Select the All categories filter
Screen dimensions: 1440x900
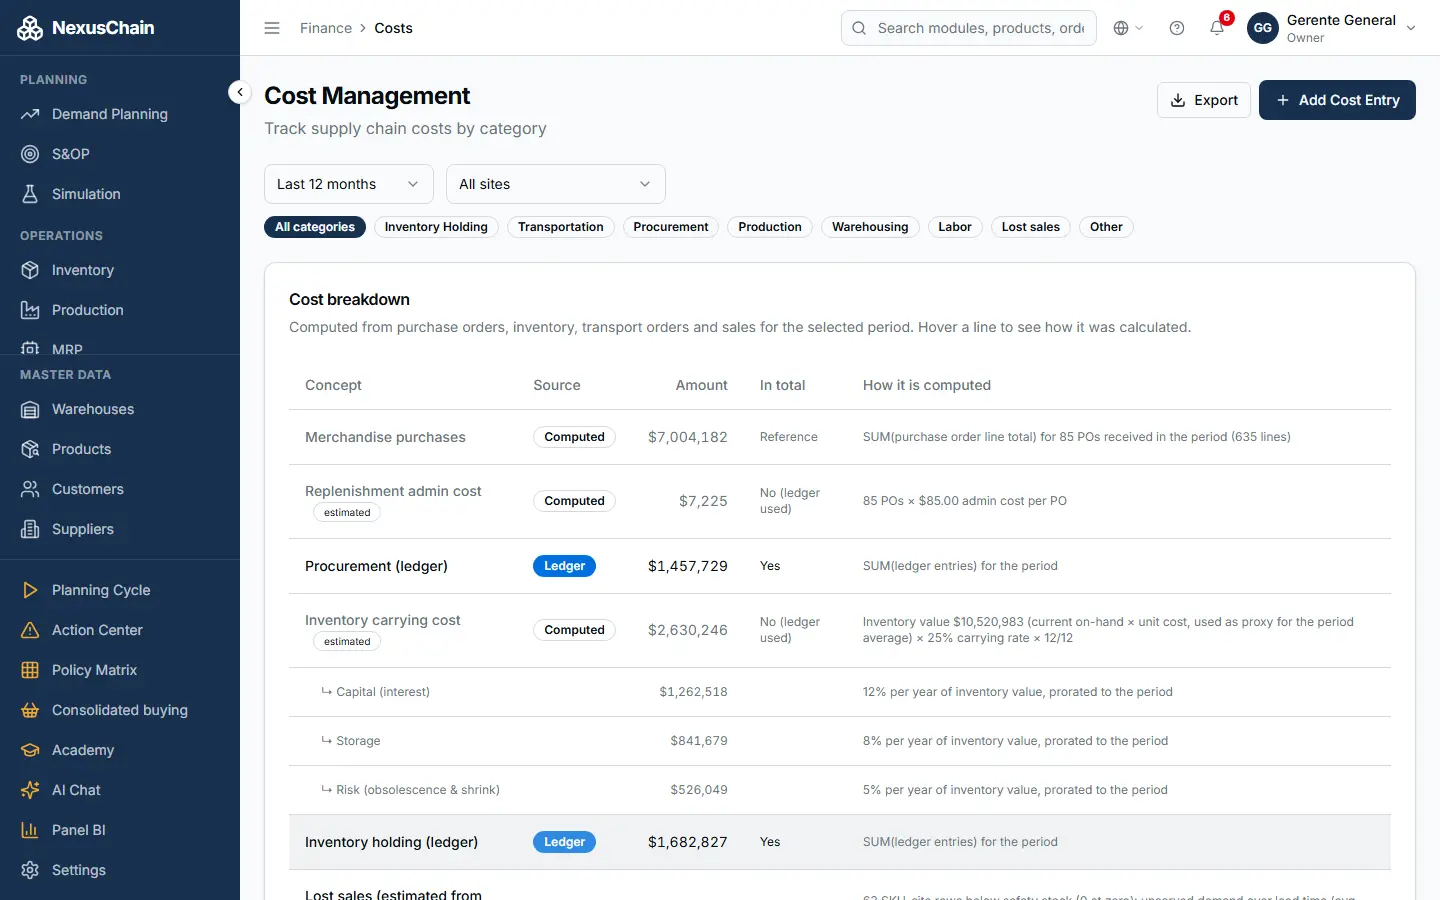pos(315,227)
